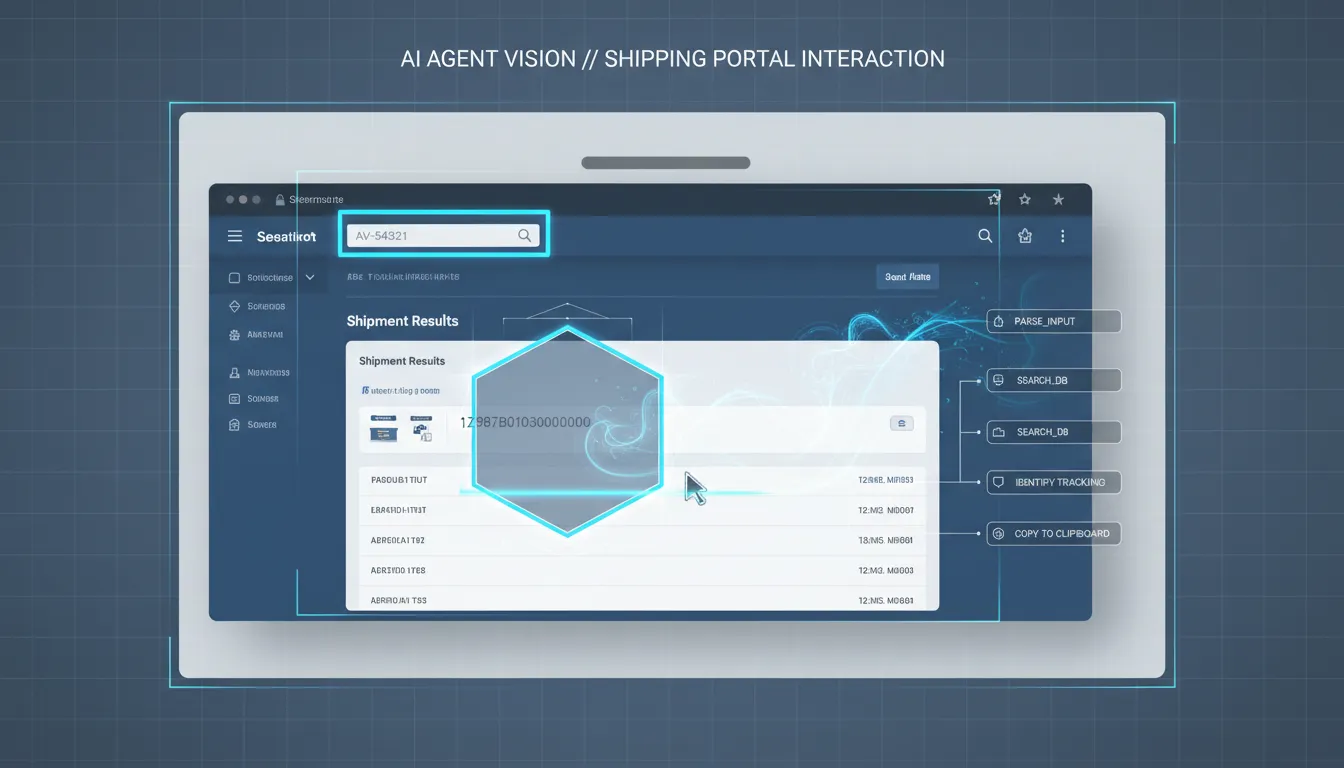Viewport: 1344px width, 768px height.
Task: Expand the Sollioctinse sidebar section chevron
Action: tap(310, 277)
